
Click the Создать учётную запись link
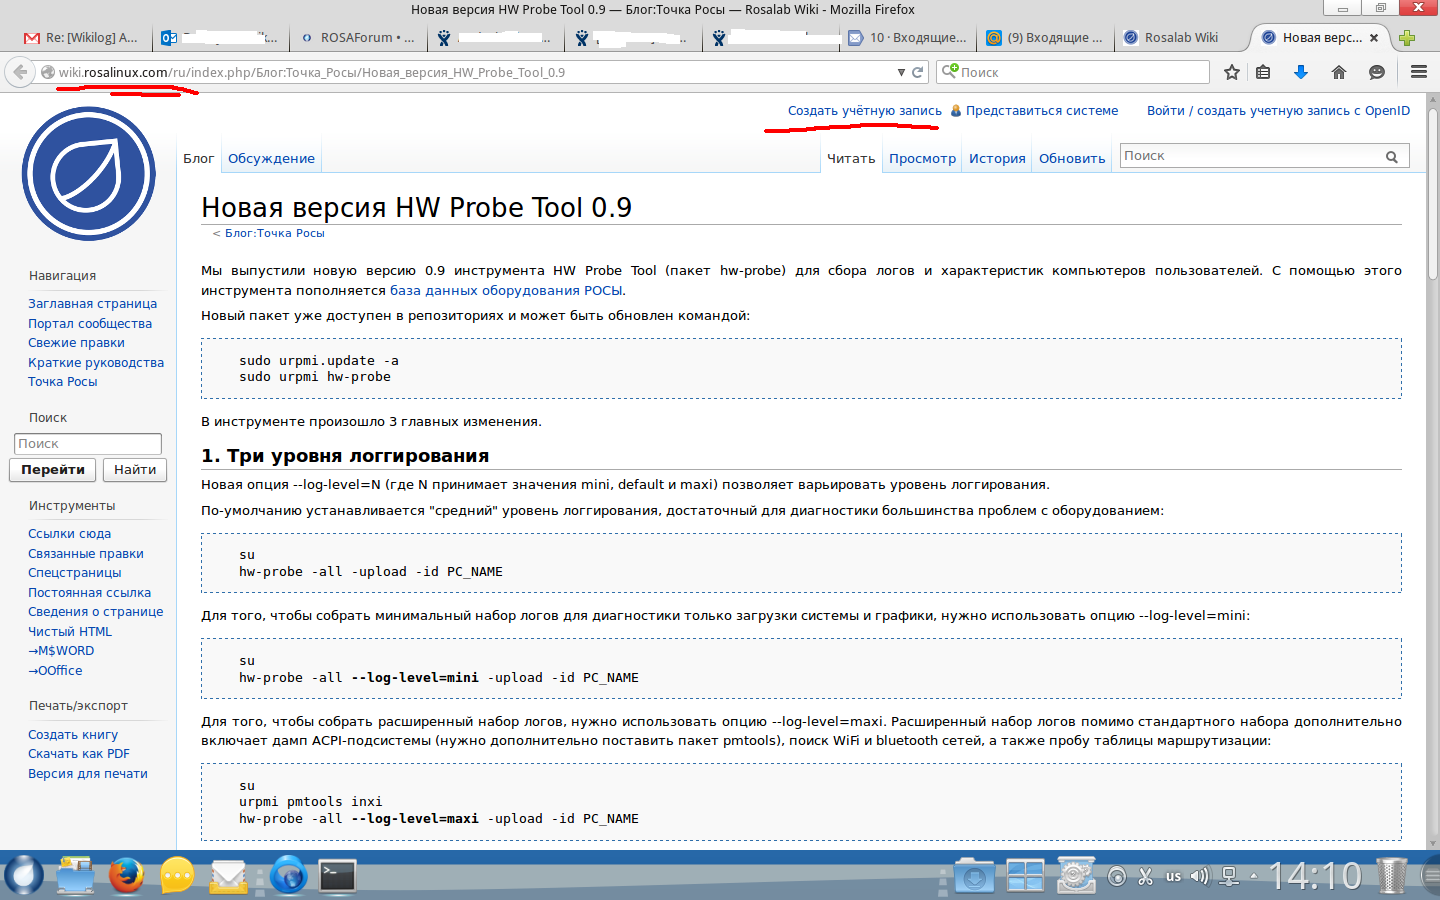click(x=865, y=111)
